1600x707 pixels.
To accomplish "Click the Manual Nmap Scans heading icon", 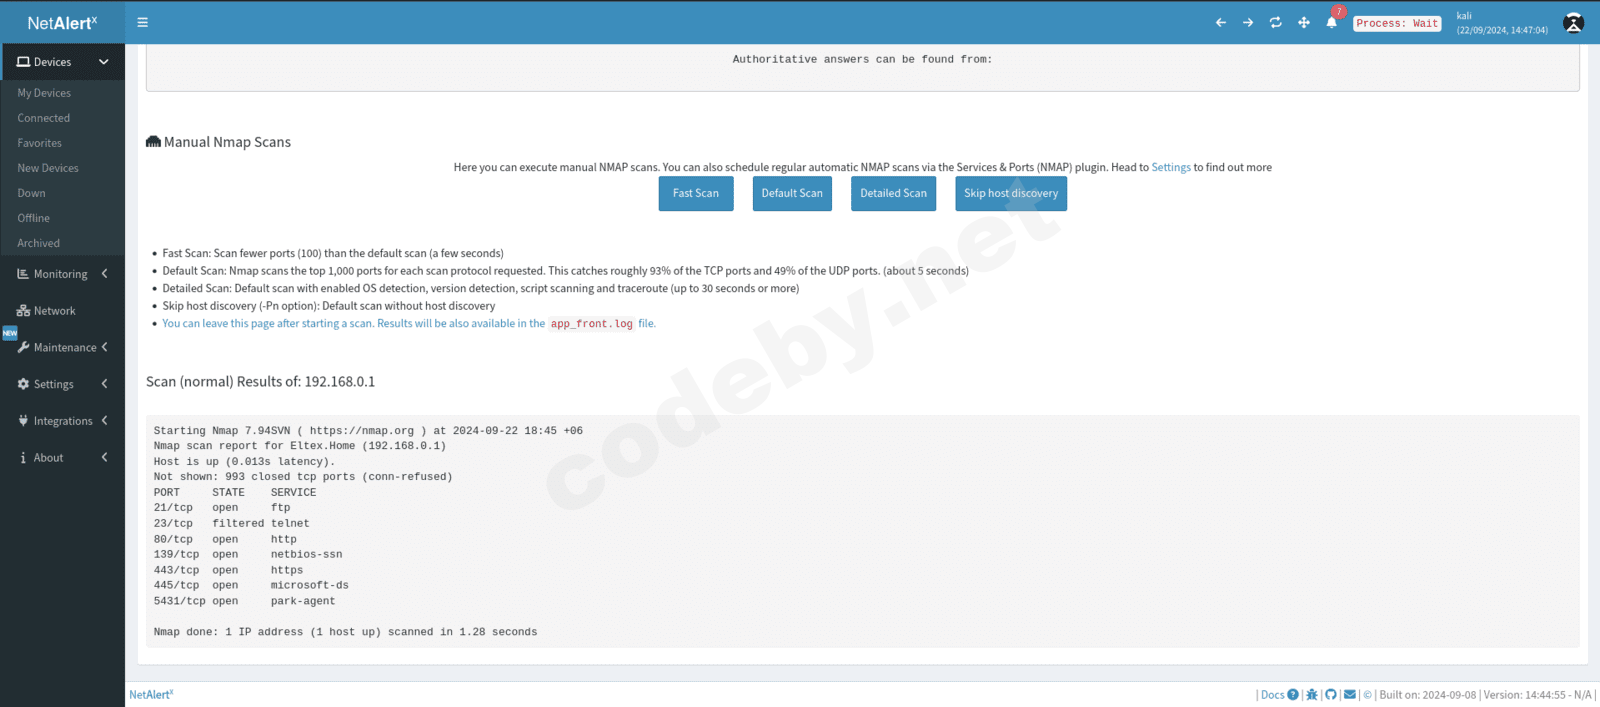I will click(x=153, y=142).
